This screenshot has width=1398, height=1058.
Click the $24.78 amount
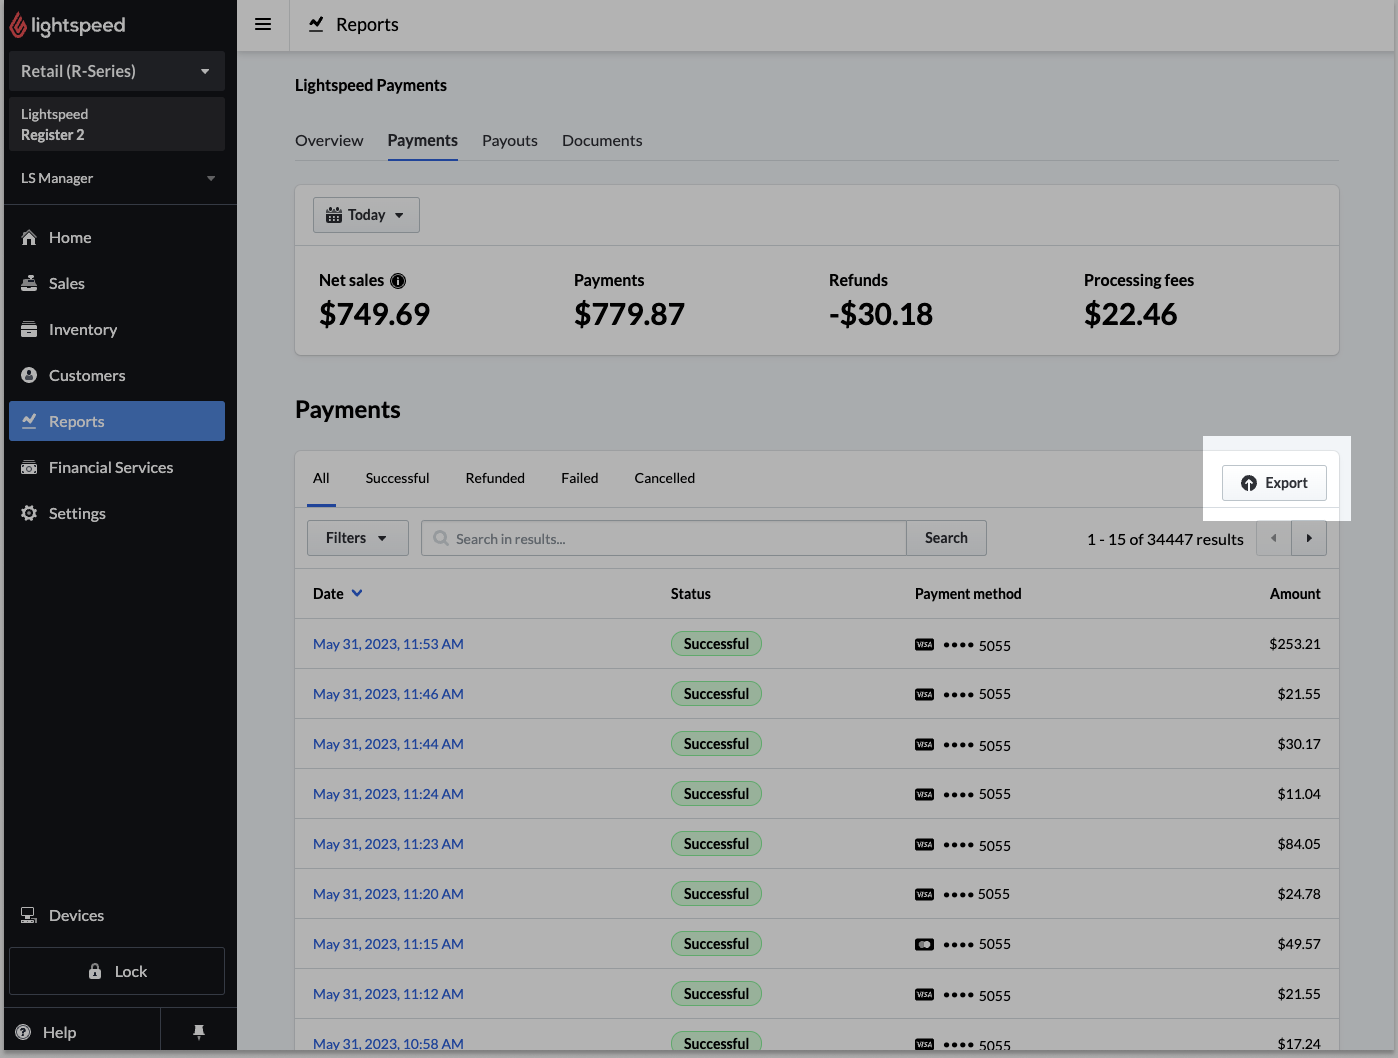tap(1299, 894)
